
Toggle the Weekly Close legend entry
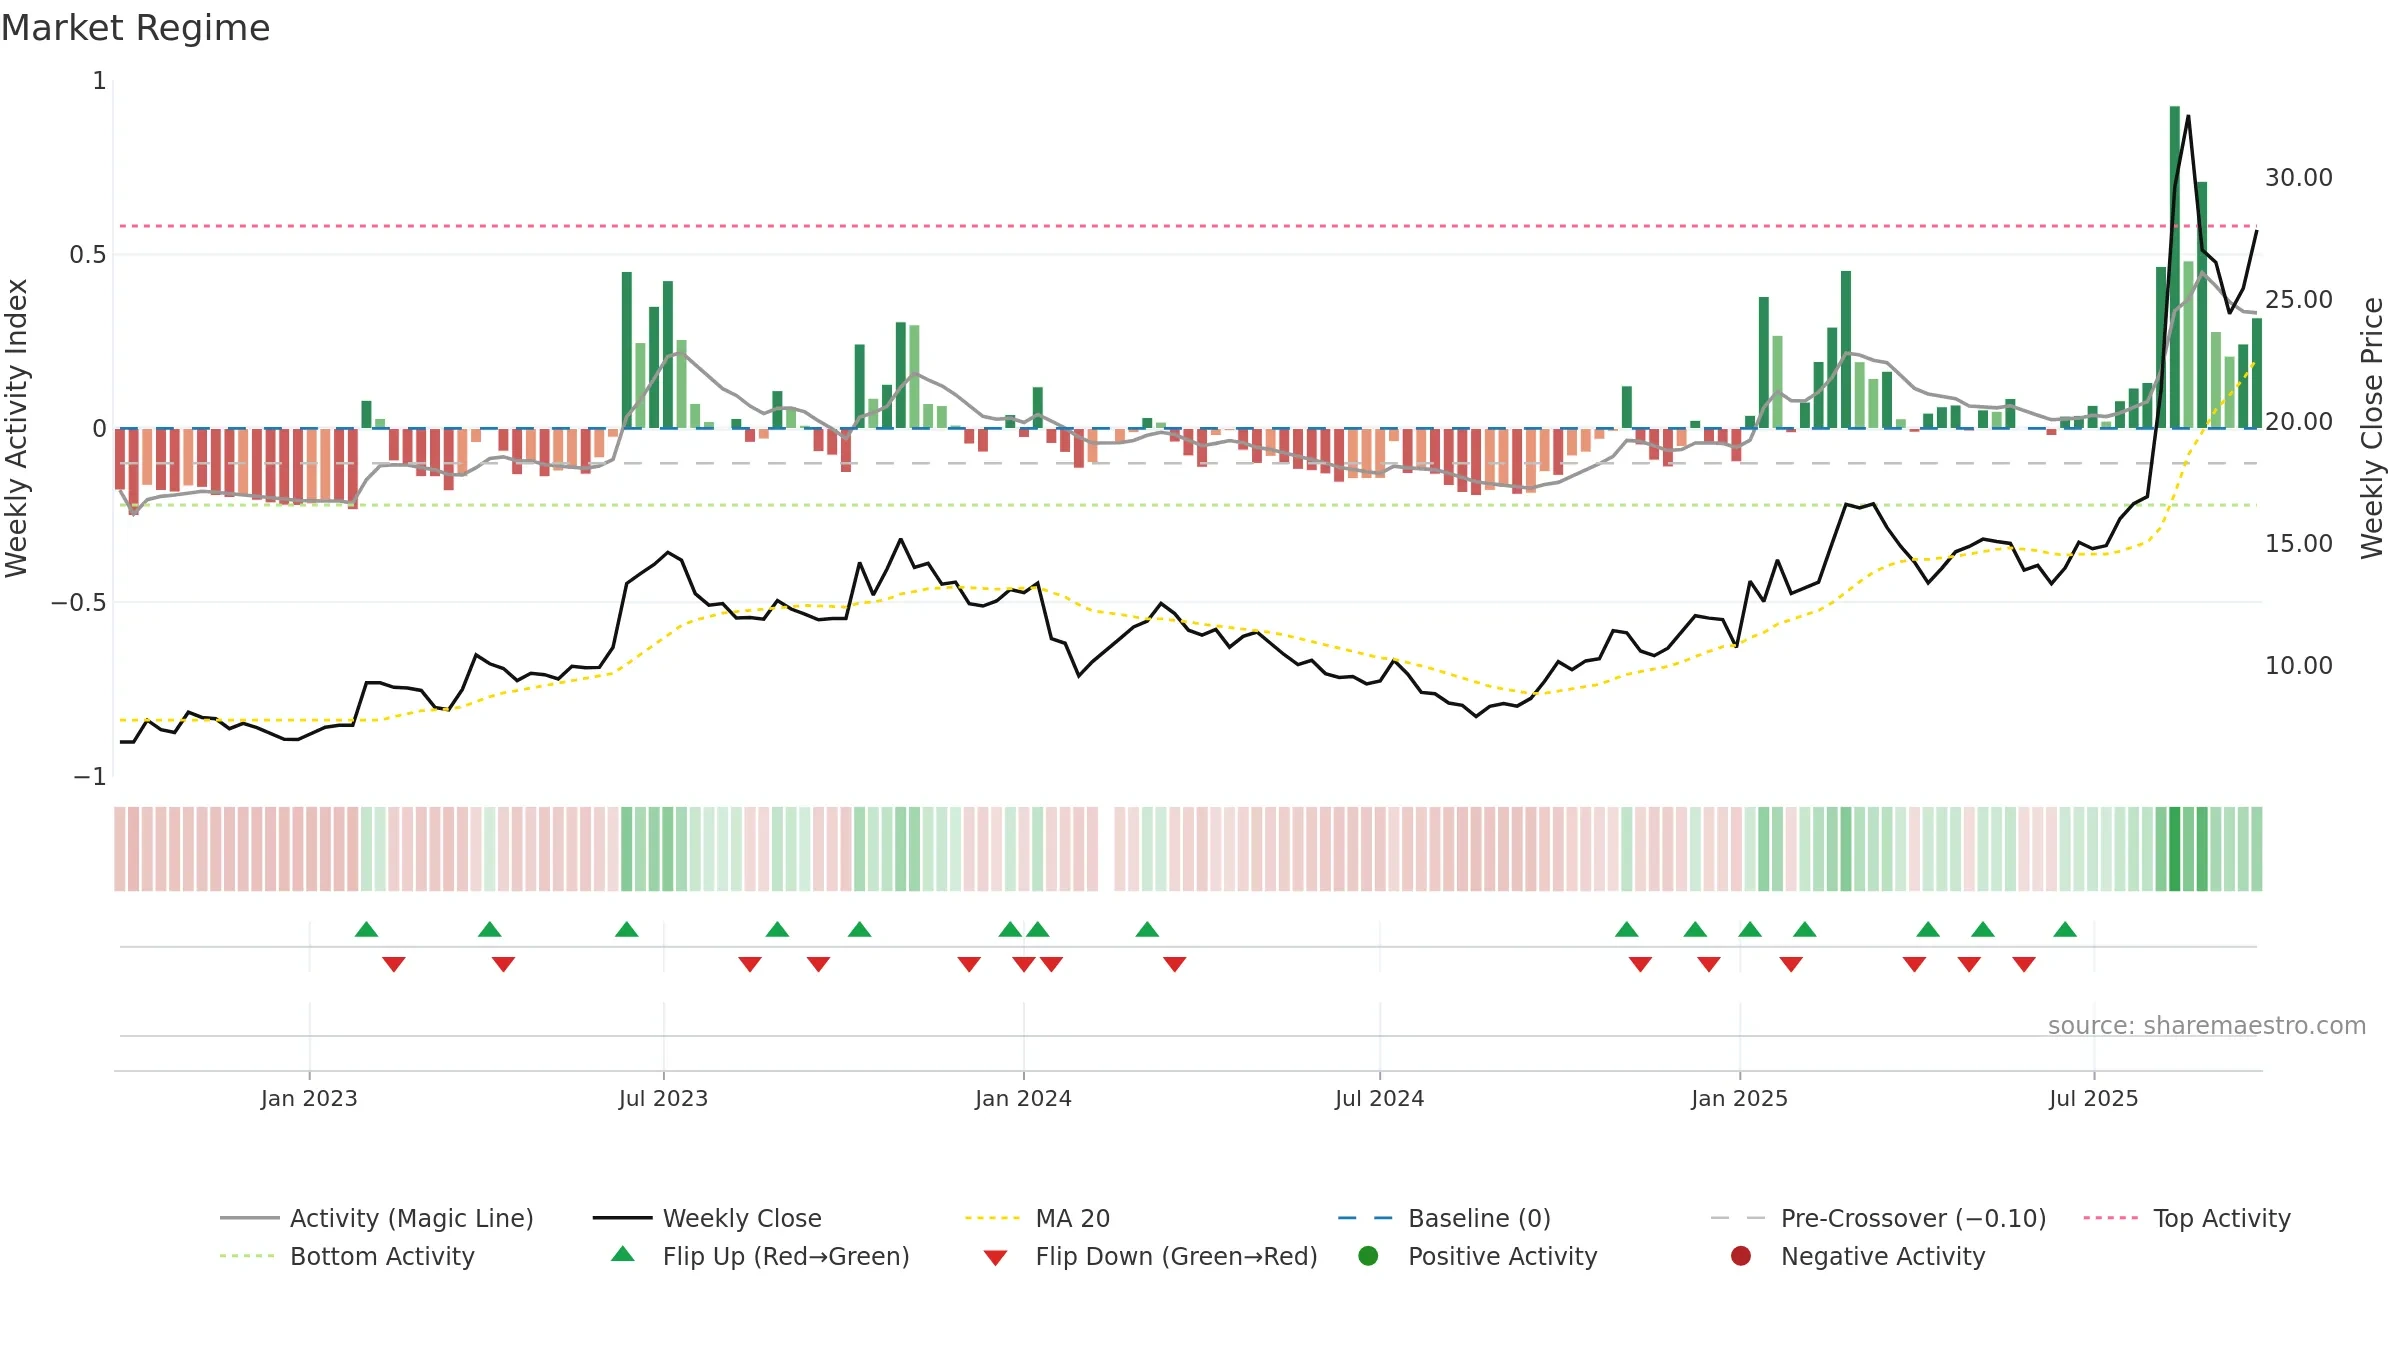click(x=707, y=1218)
